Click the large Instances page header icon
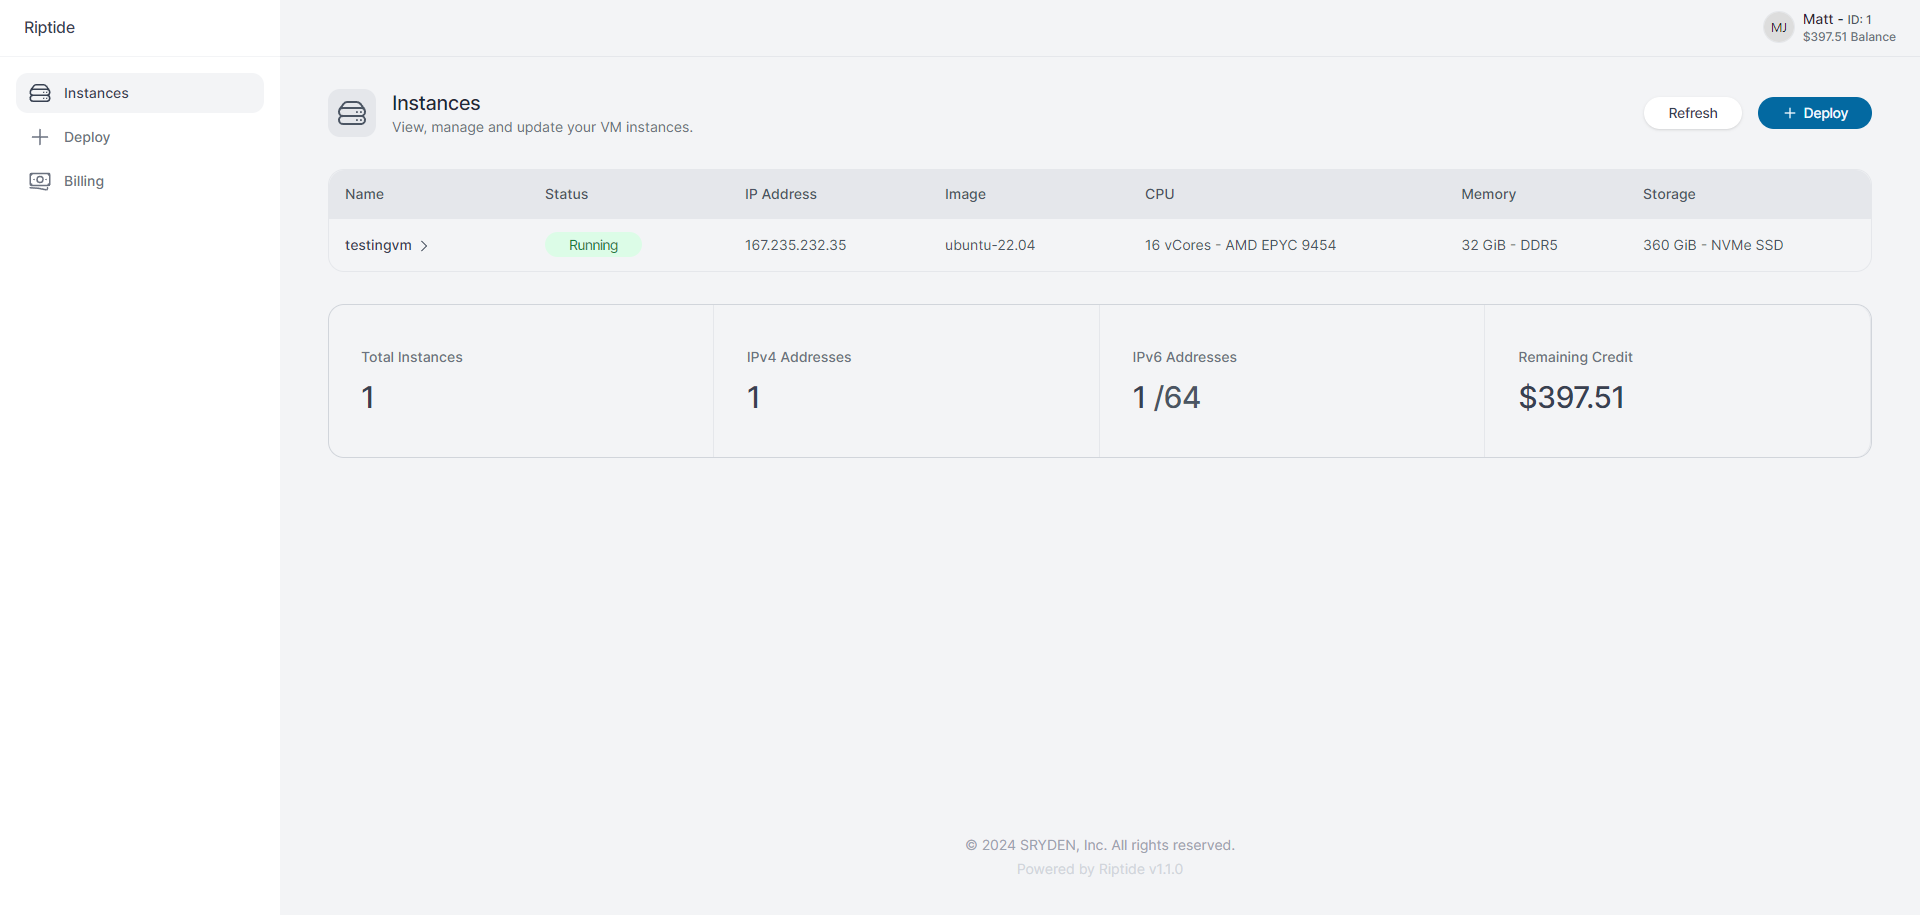 click(x=352, y=113)
